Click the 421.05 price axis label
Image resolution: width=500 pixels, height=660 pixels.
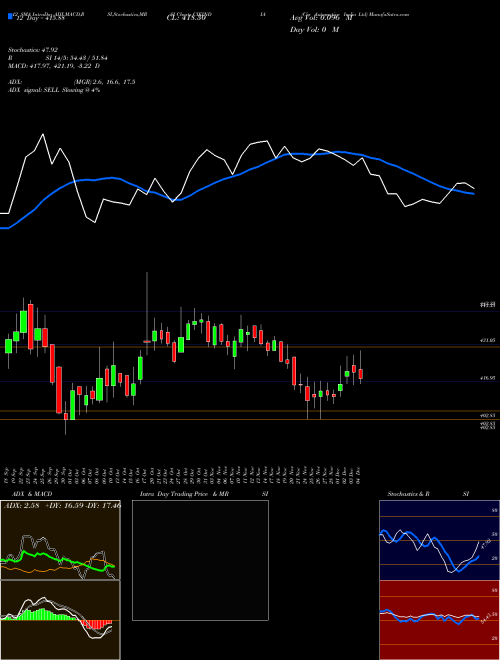point(488,340)
